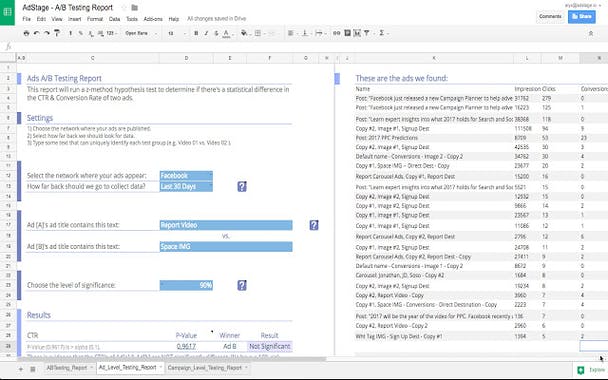
Task: Select column D header
Action: [186, 58]
